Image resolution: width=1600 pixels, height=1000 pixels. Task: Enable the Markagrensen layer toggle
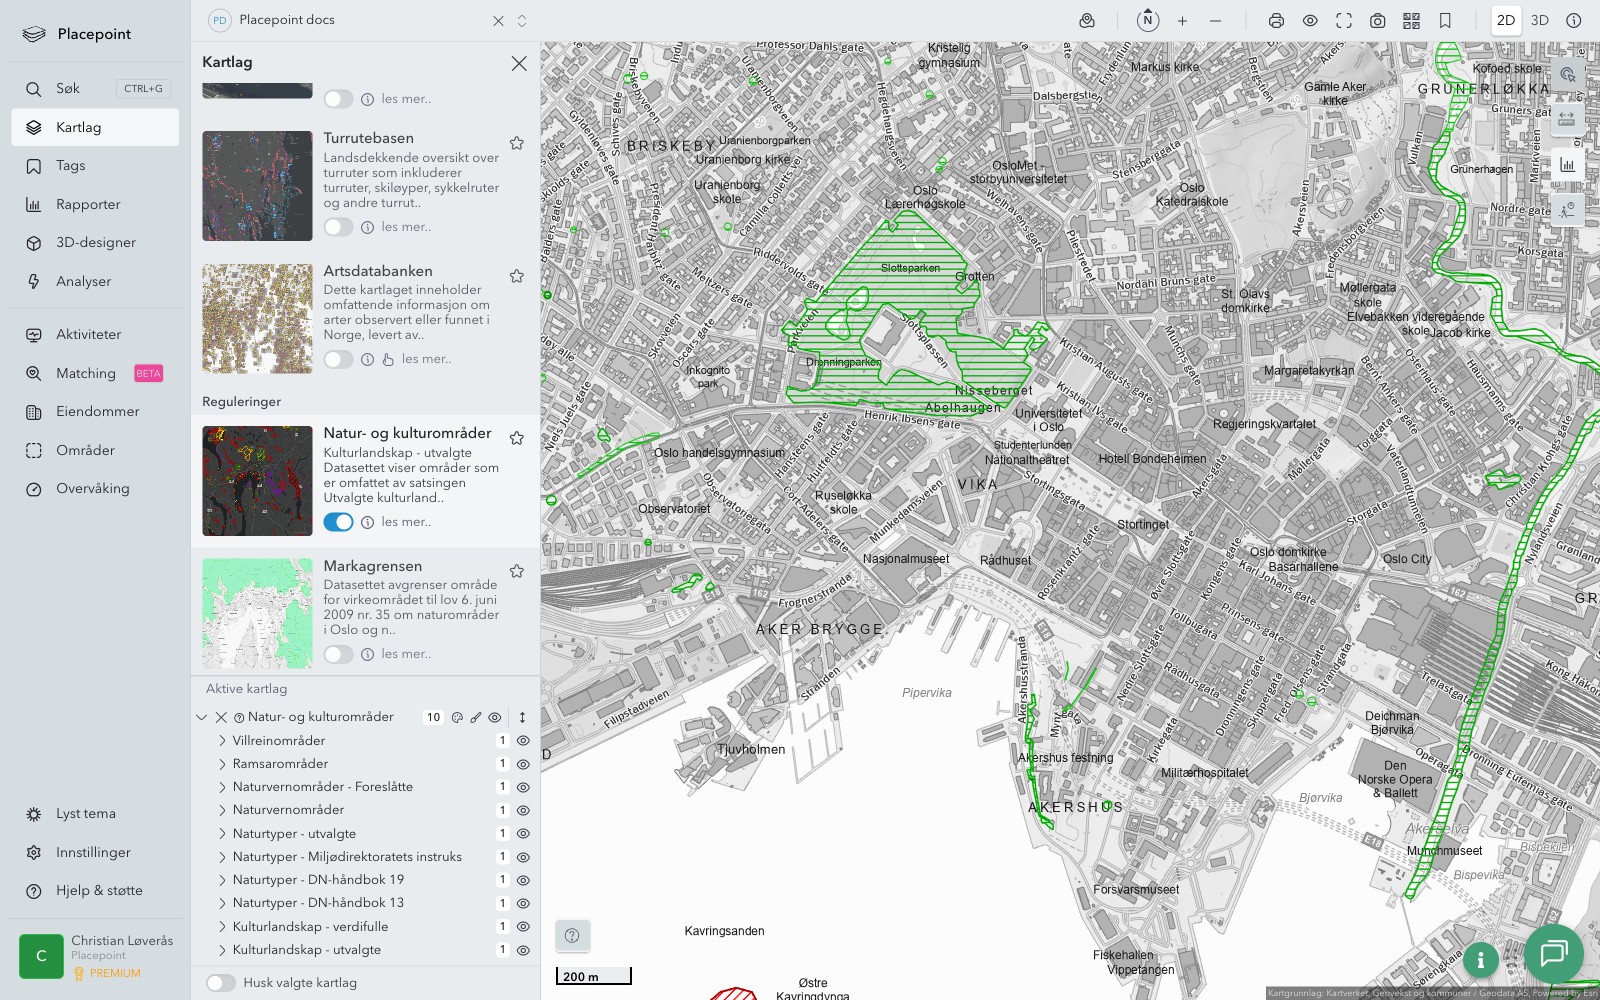click(338, 654)
